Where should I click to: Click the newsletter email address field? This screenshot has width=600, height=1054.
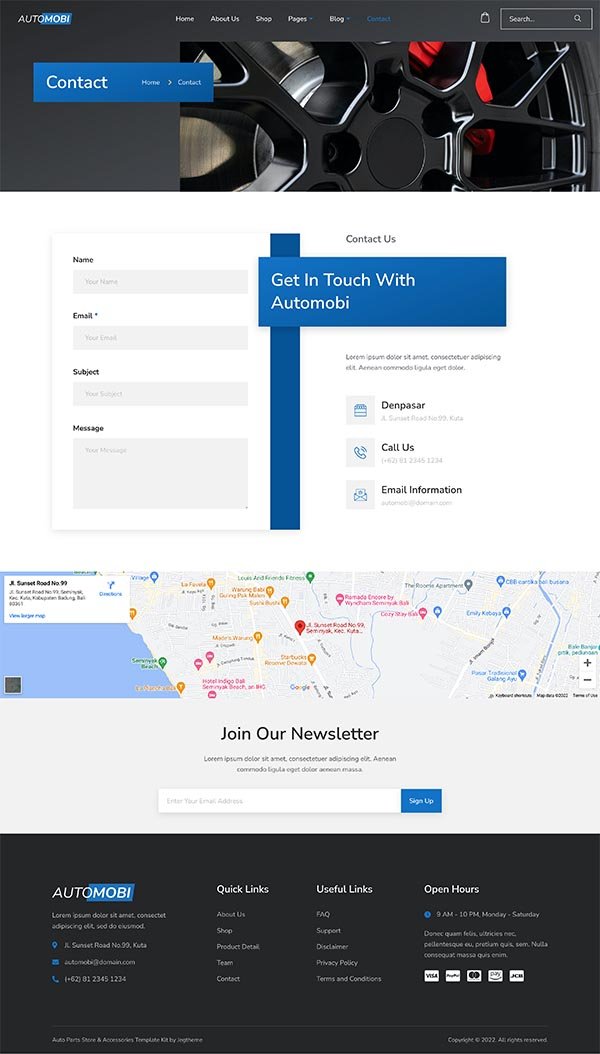279,801
